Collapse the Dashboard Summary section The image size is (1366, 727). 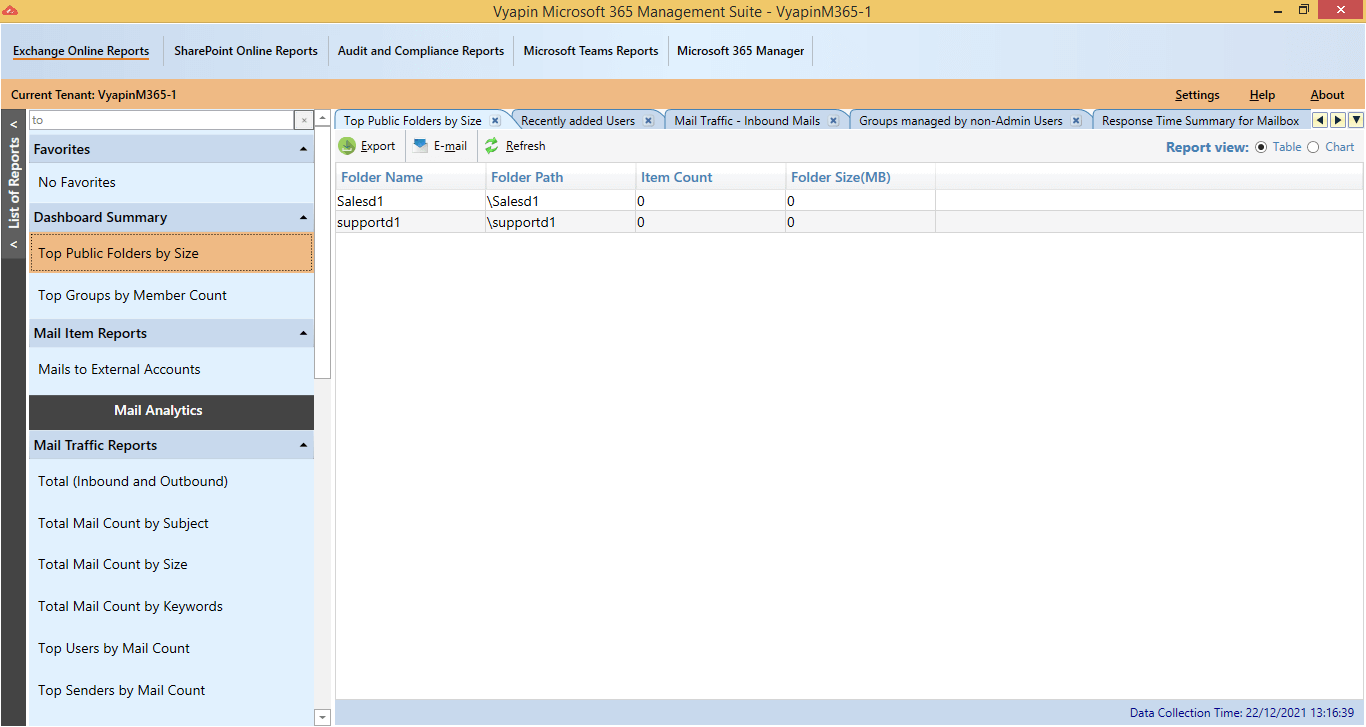click(303, 217)
